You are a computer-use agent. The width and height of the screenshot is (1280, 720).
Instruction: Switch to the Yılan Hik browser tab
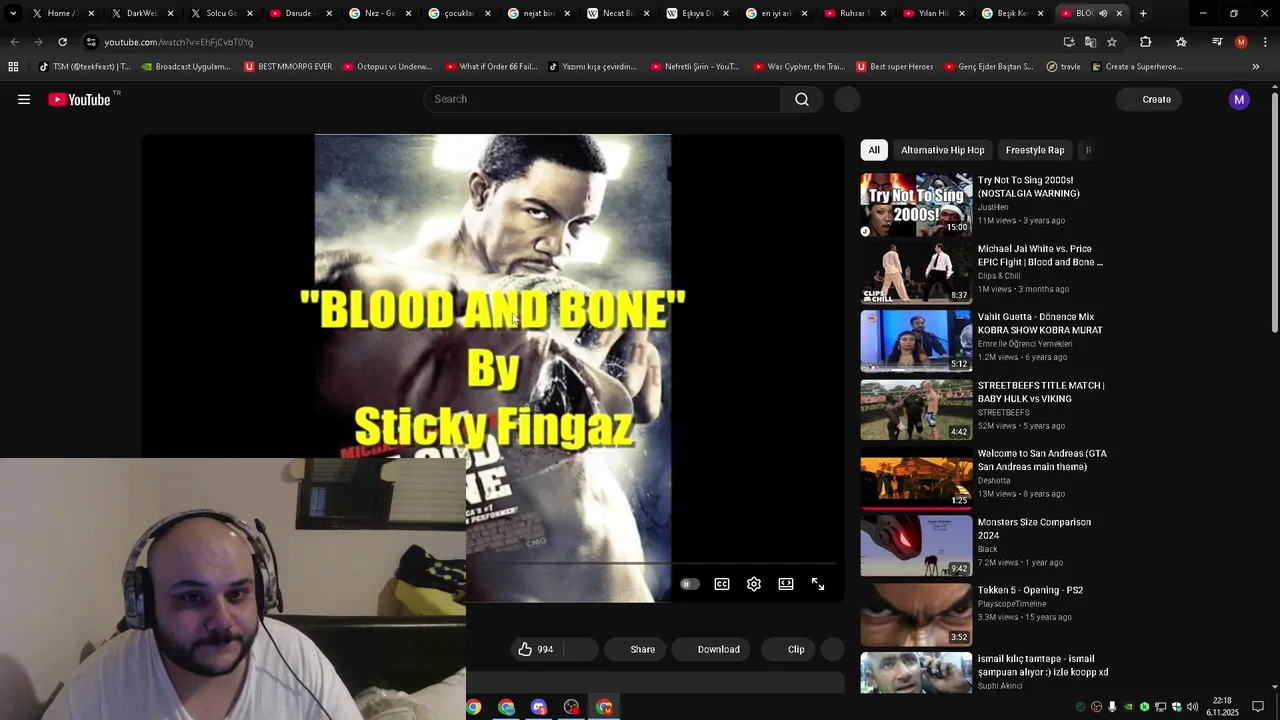935,13
